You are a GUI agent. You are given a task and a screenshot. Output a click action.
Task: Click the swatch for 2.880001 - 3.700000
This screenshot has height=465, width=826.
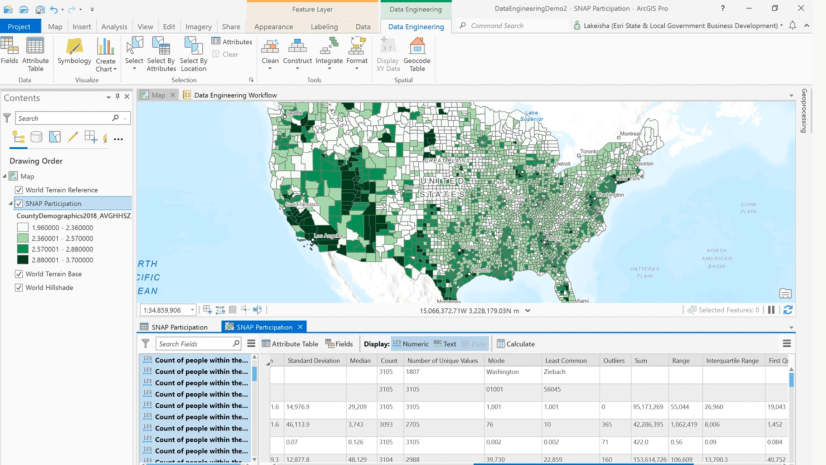pos(23,260)
